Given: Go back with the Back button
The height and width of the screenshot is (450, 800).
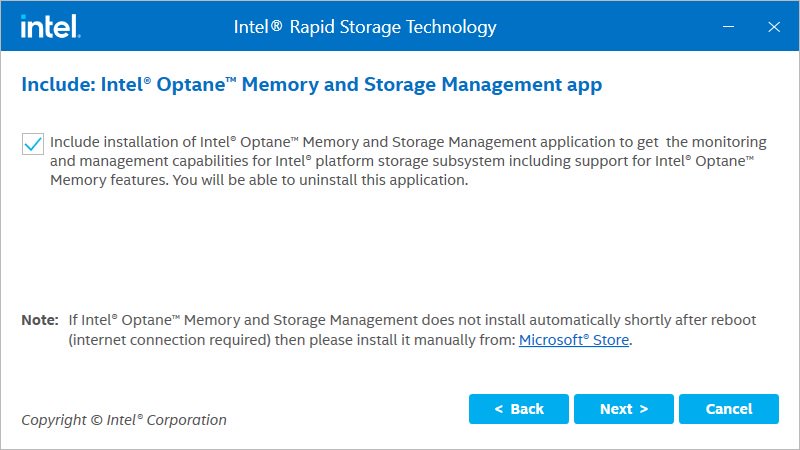Looking at the screenshot, I should tap(519, 409).
